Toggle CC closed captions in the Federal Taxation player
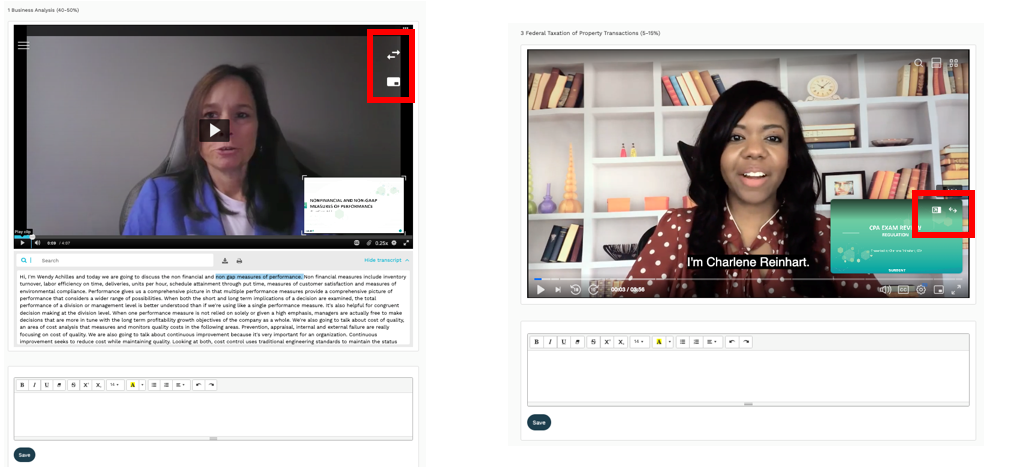1030x467 pixels. click(x=903, y=290)
